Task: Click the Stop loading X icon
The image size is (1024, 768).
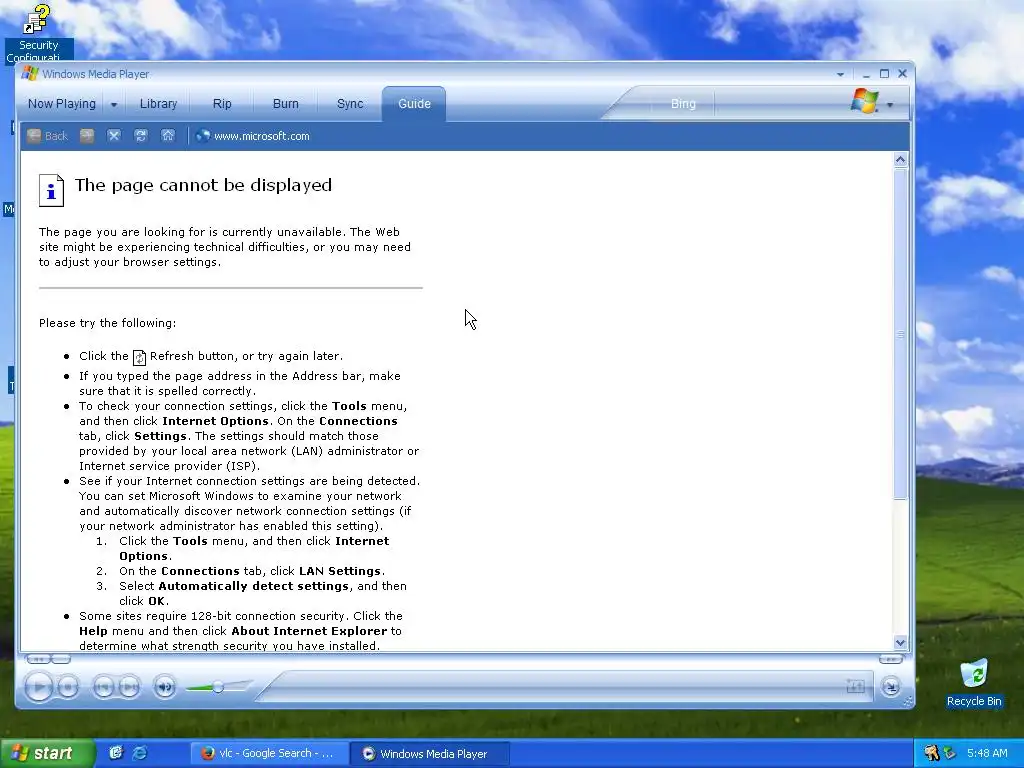Action: 114,136
